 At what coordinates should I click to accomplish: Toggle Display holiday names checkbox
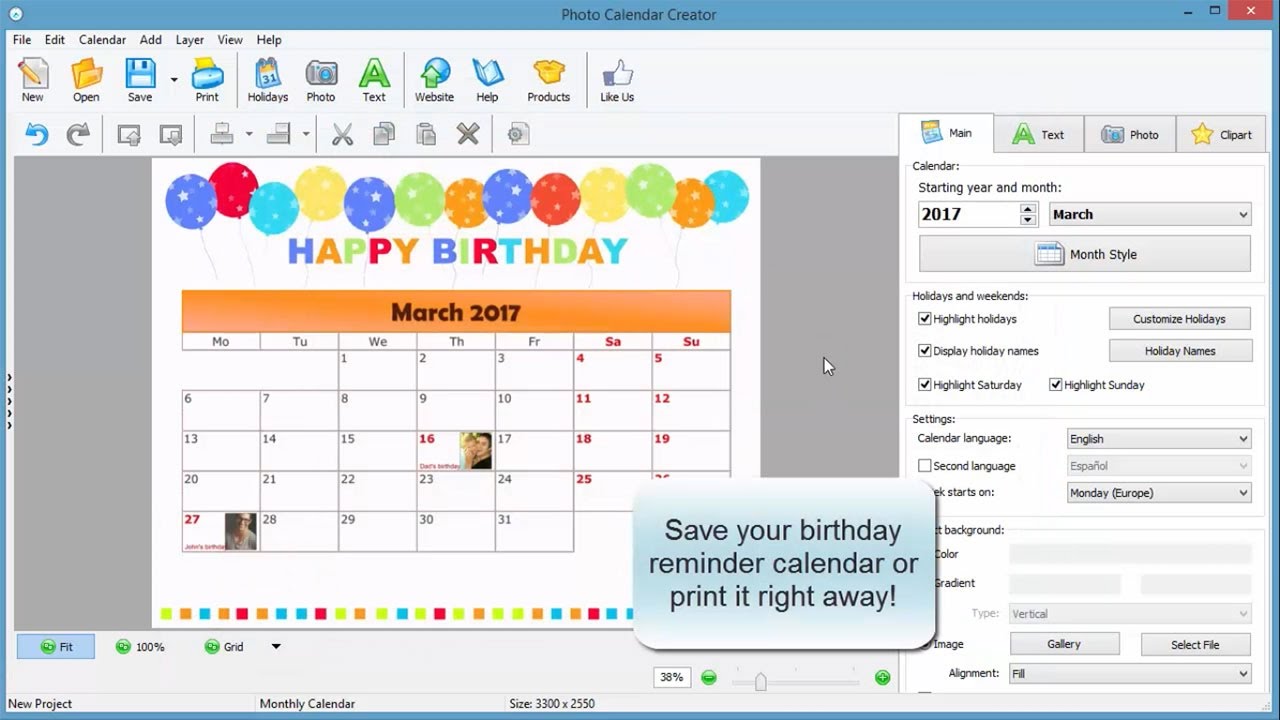[925, 351]
